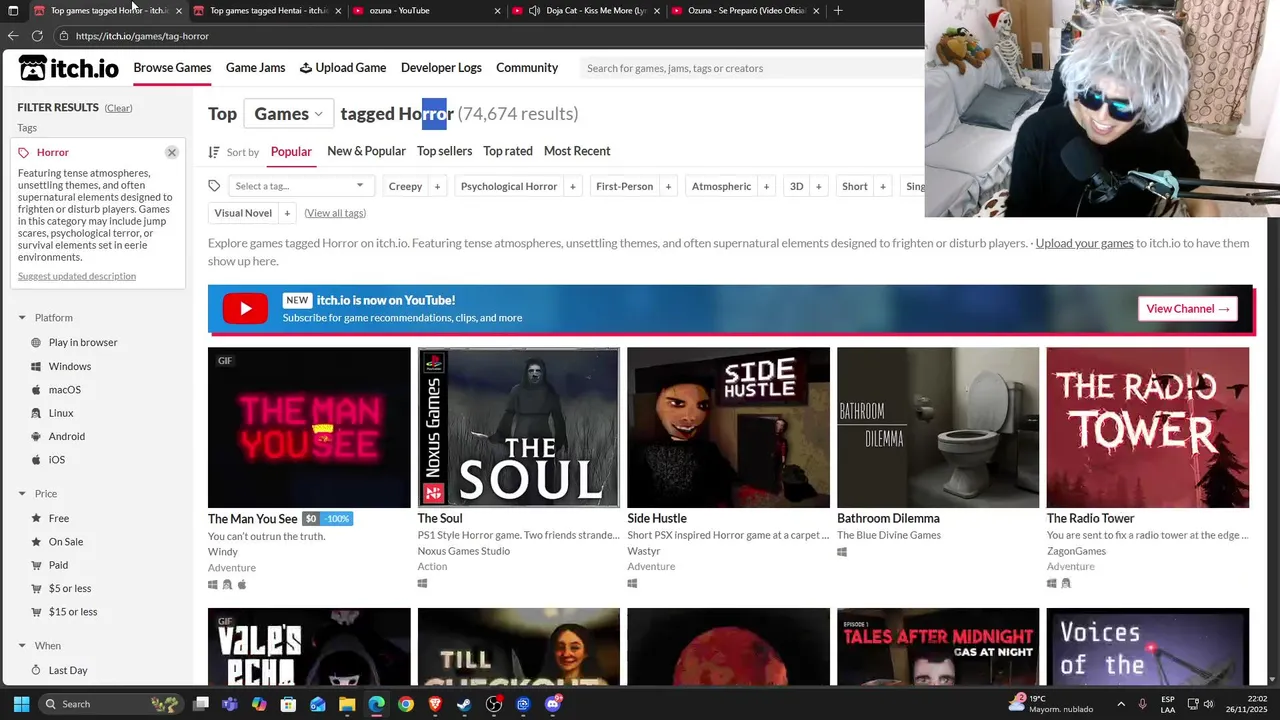Open Google Chrome from the taskbar
This screenshot has height=720, width=1280.
pyautogui.click(x=405, y=704)
